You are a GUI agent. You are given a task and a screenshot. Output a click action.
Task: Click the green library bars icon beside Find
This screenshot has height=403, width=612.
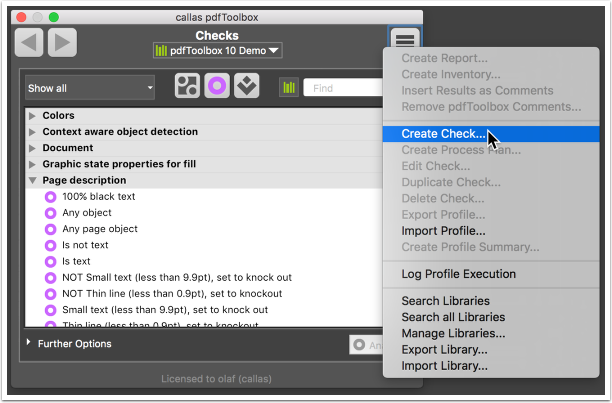[289, 88]
